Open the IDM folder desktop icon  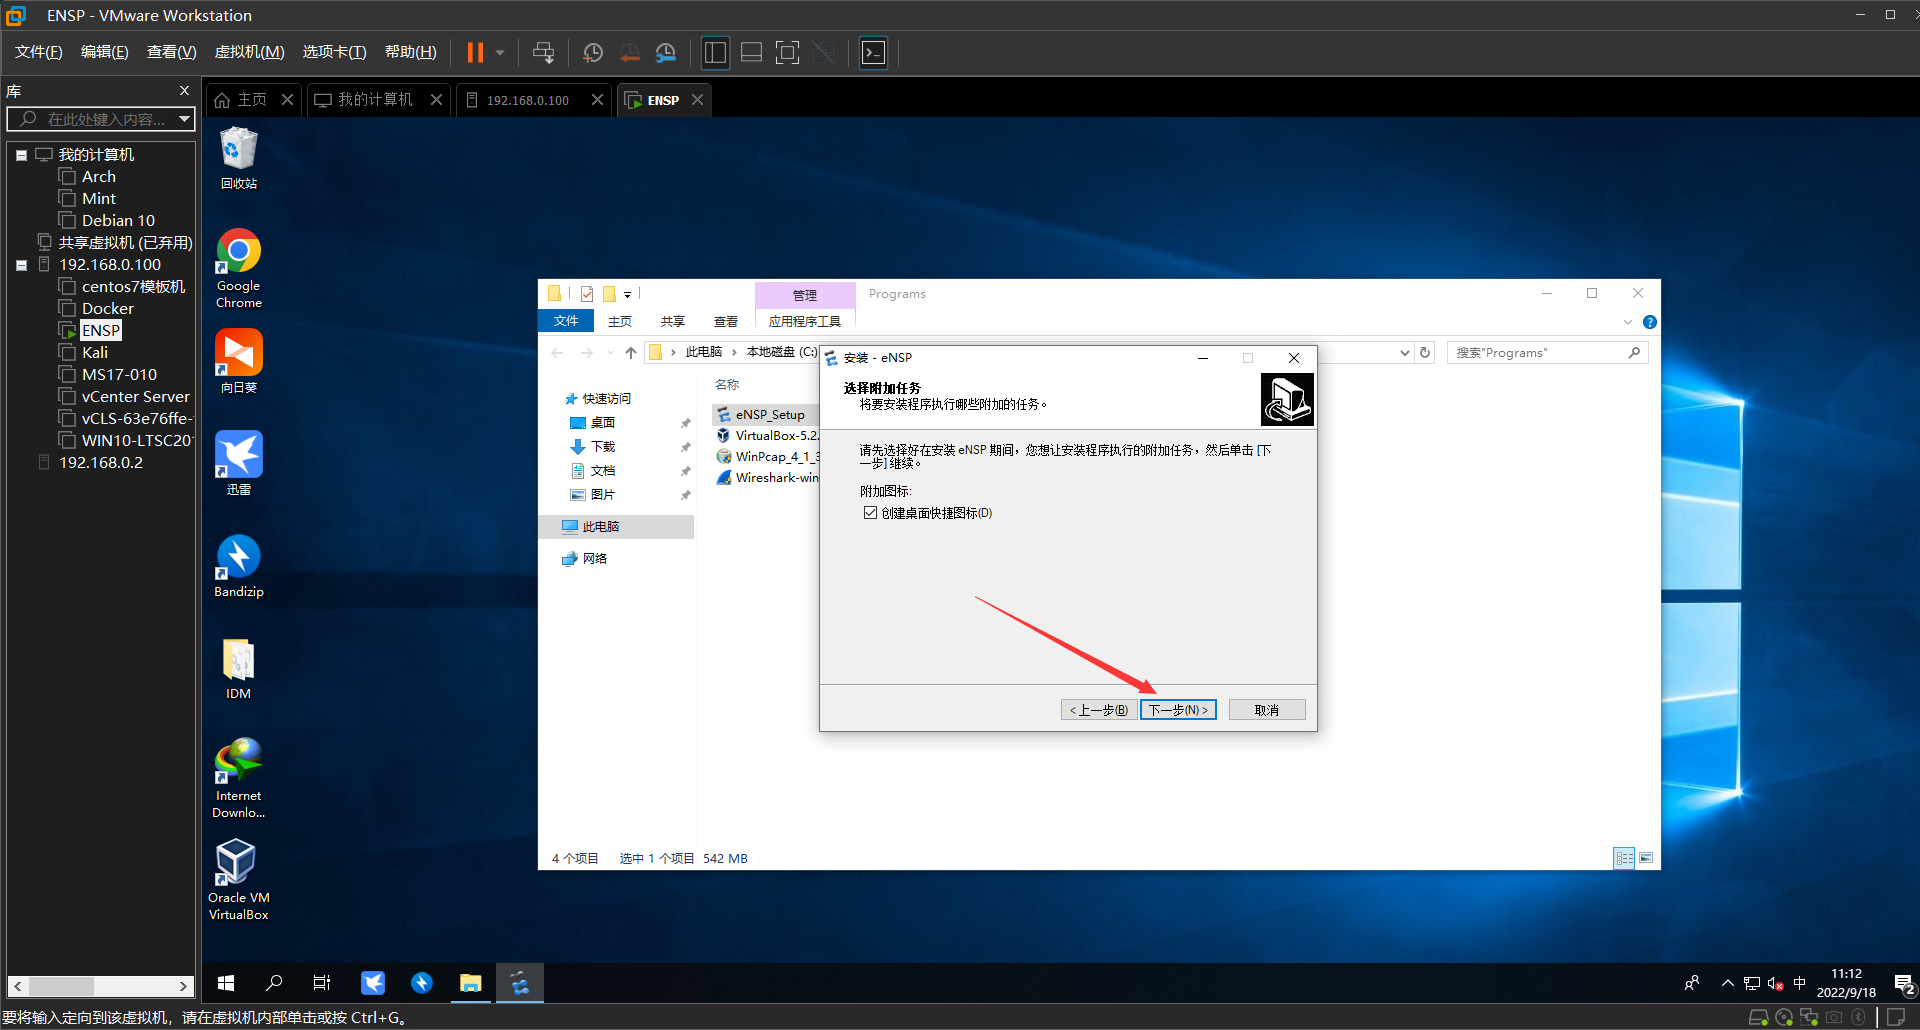pos(239,668)
